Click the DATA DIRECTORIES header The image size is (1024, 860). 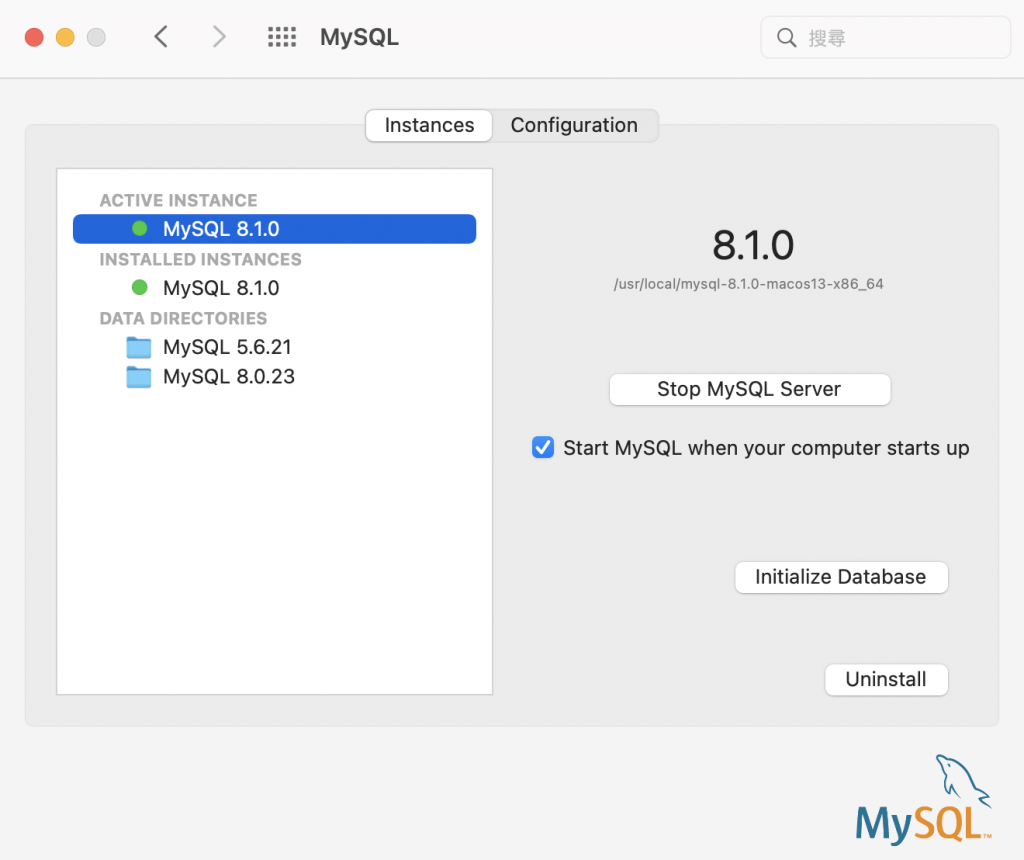(x=184, y=318)
